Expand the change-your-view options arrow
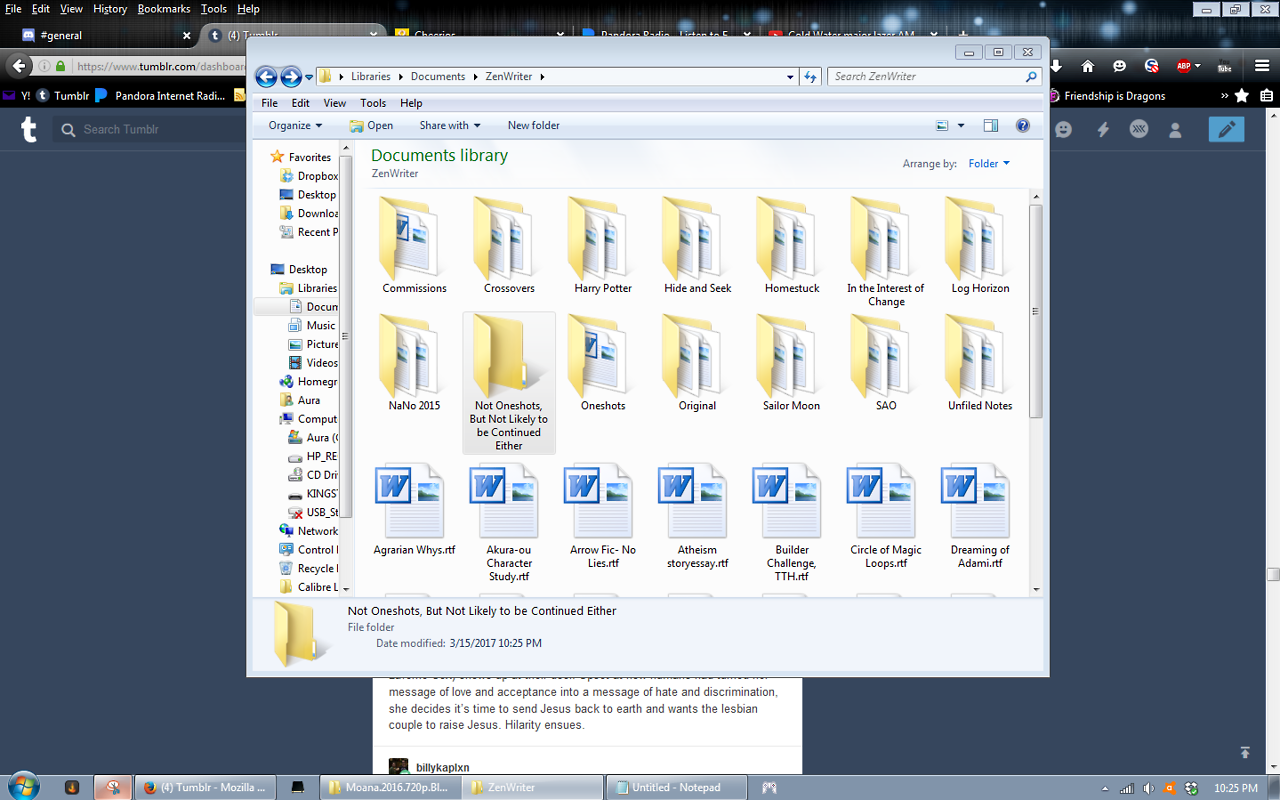1280x800 pixels. (x=961, y=126)
